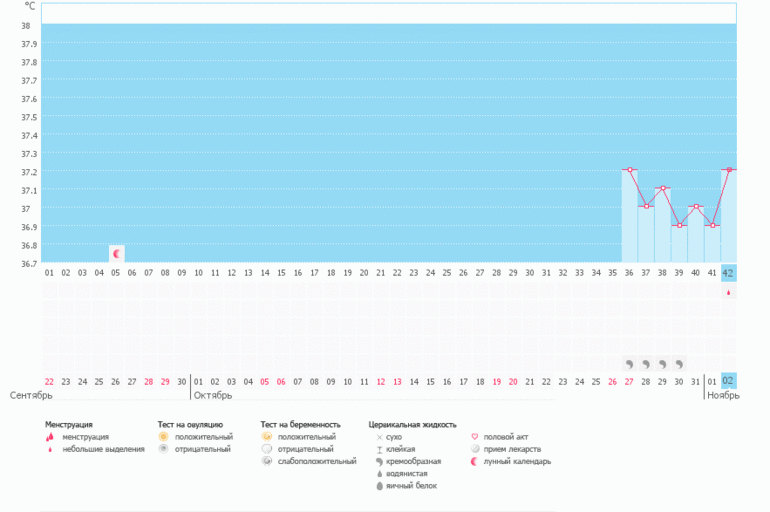The height and width of the screenshot is (512, 770).
Task: Click the pill icon for прием лекарств
Action: 474,449
